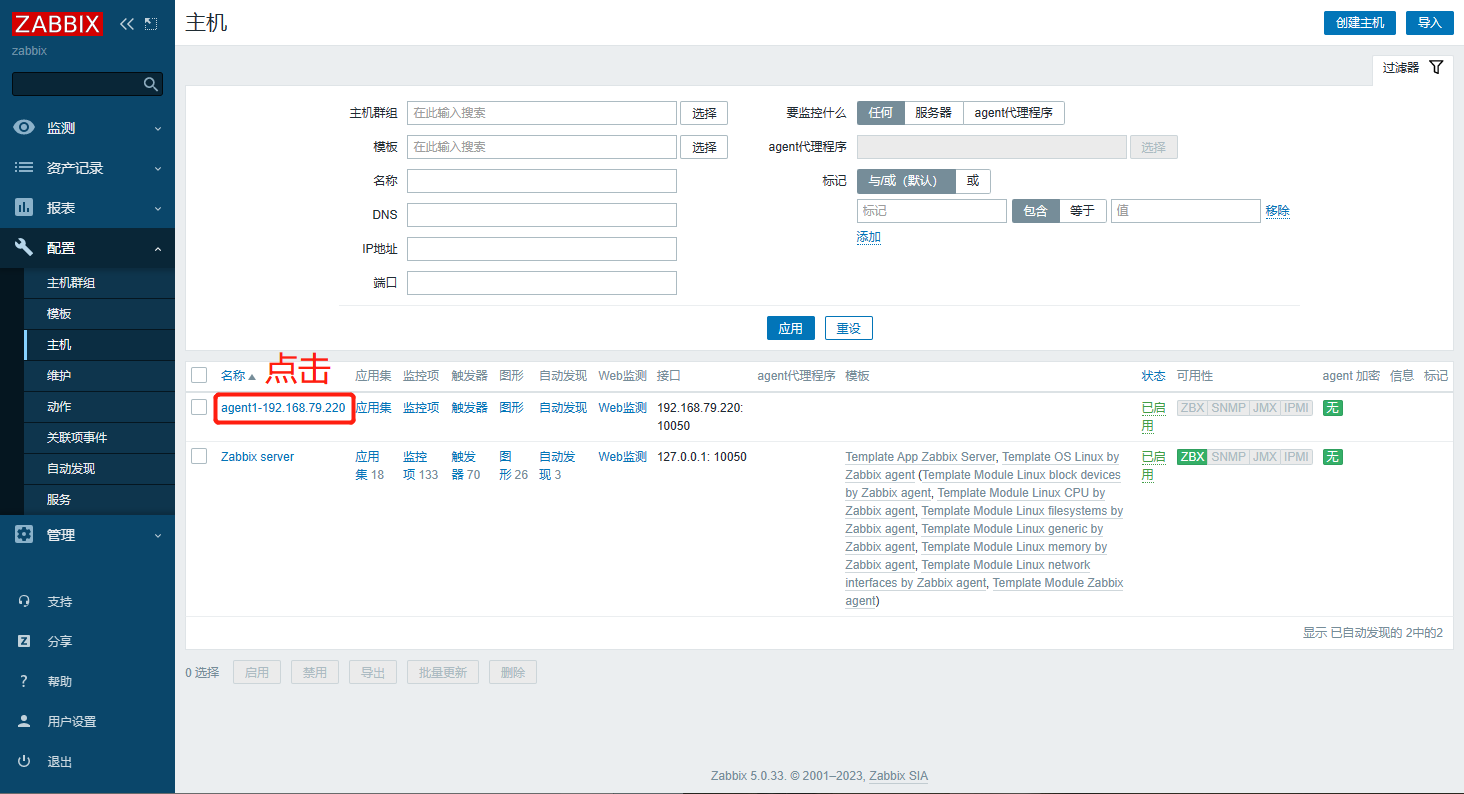Open host agent1-192.168.79.220 link
The height and width of the screenshot is (794, 1464).
point(283,408)
